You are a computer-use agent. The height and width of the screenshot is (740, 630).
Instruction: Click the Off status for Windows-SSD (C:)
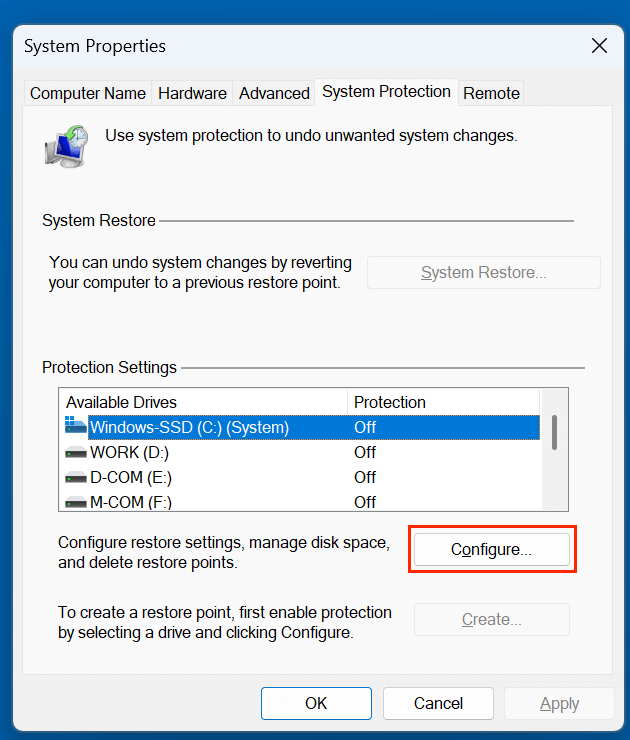pos(365,428)
